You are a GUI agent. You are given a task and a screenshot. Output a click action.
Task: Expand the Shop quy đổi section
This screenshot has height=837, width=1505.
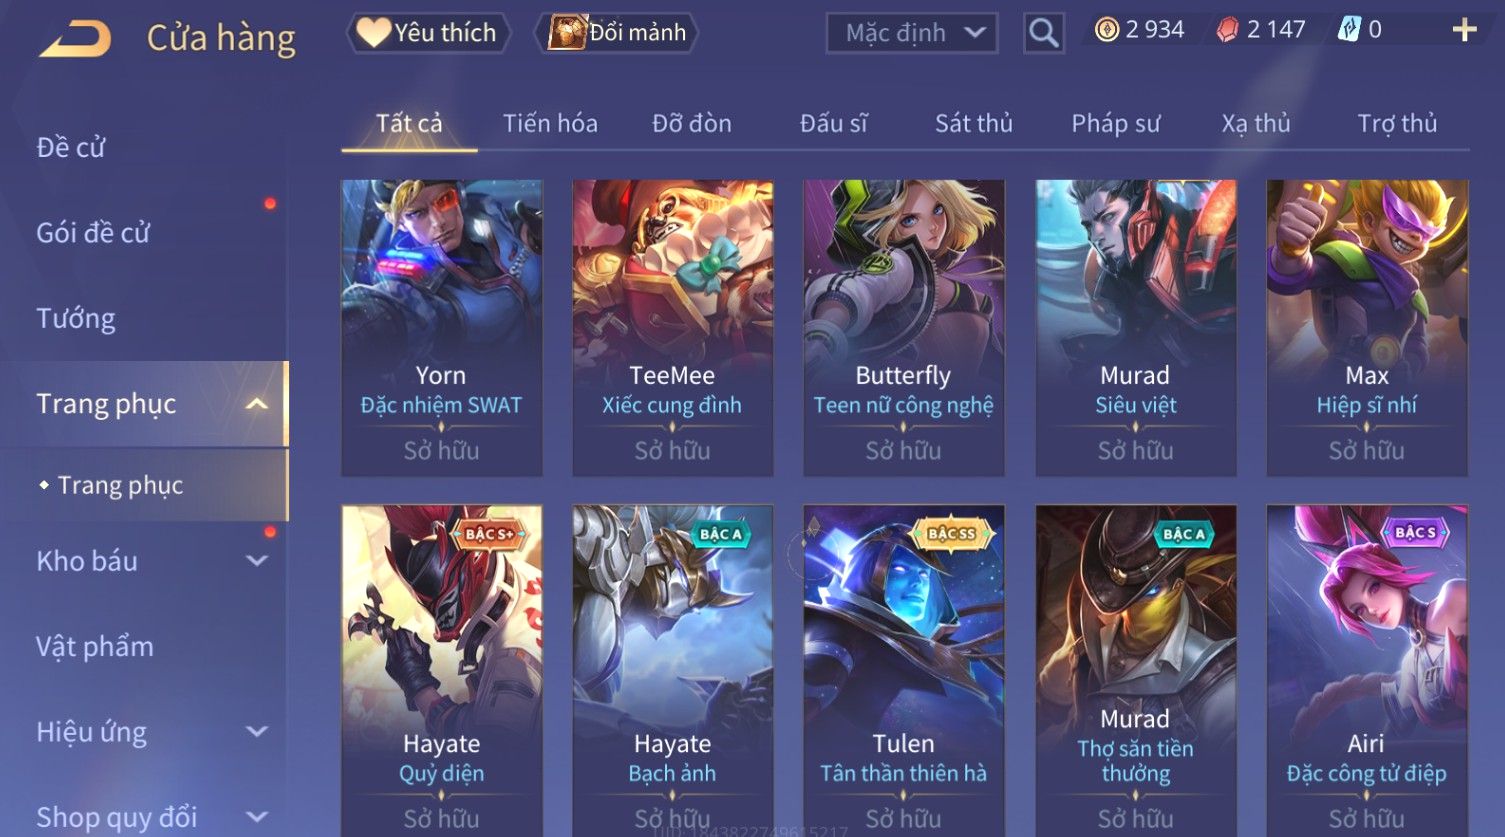pos(257,817)
